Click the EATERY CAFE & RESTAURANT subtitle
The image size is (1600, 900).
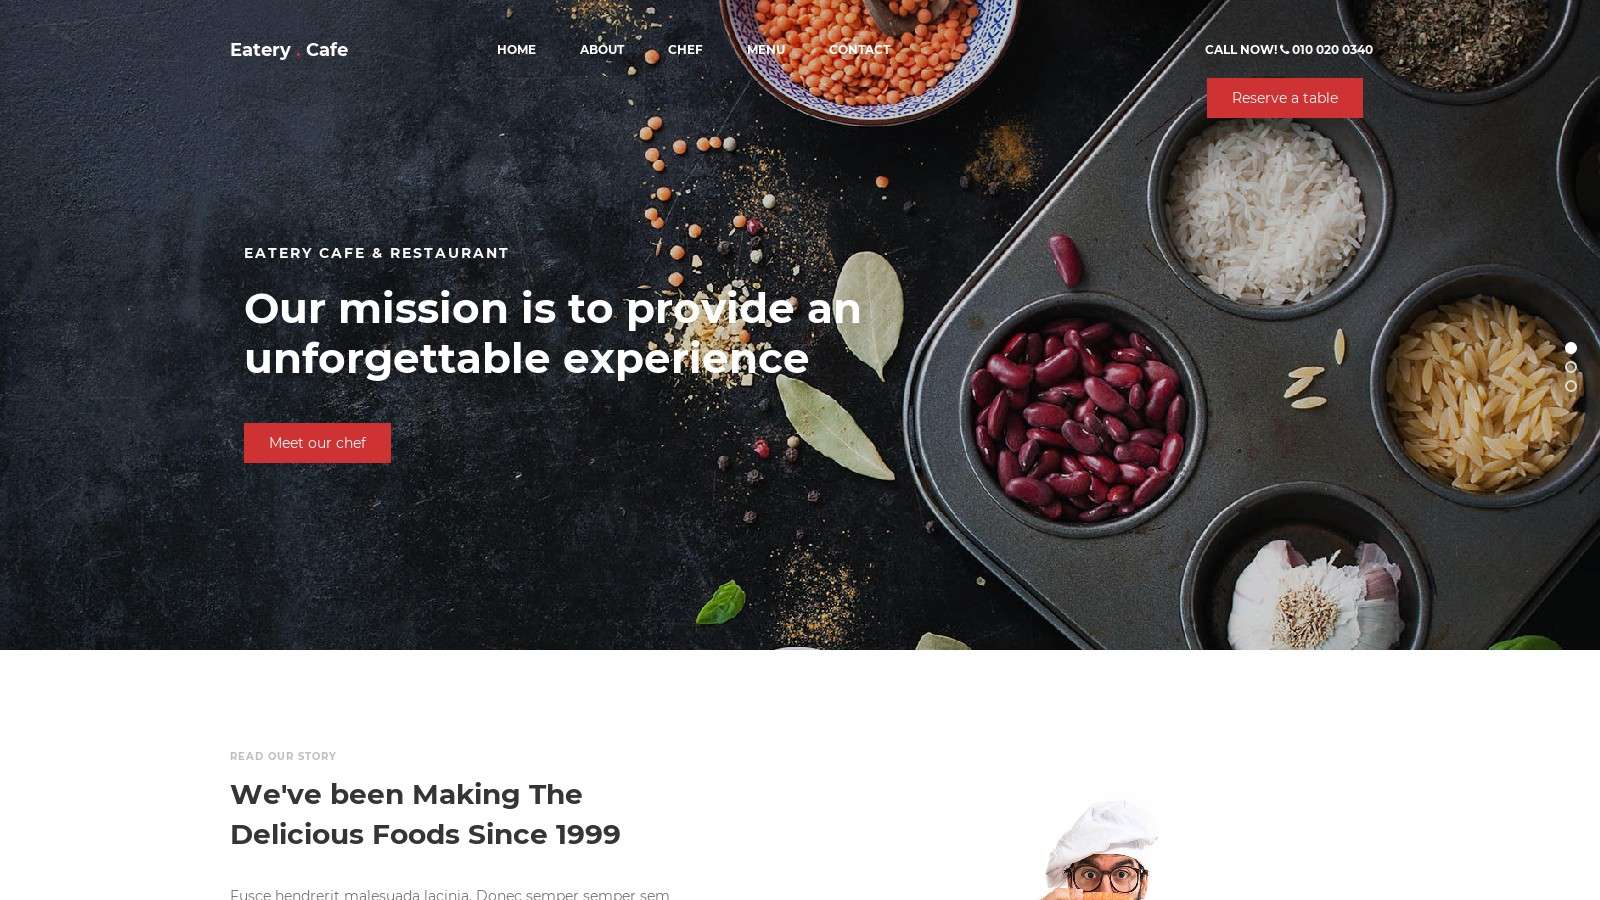(377, 253)
